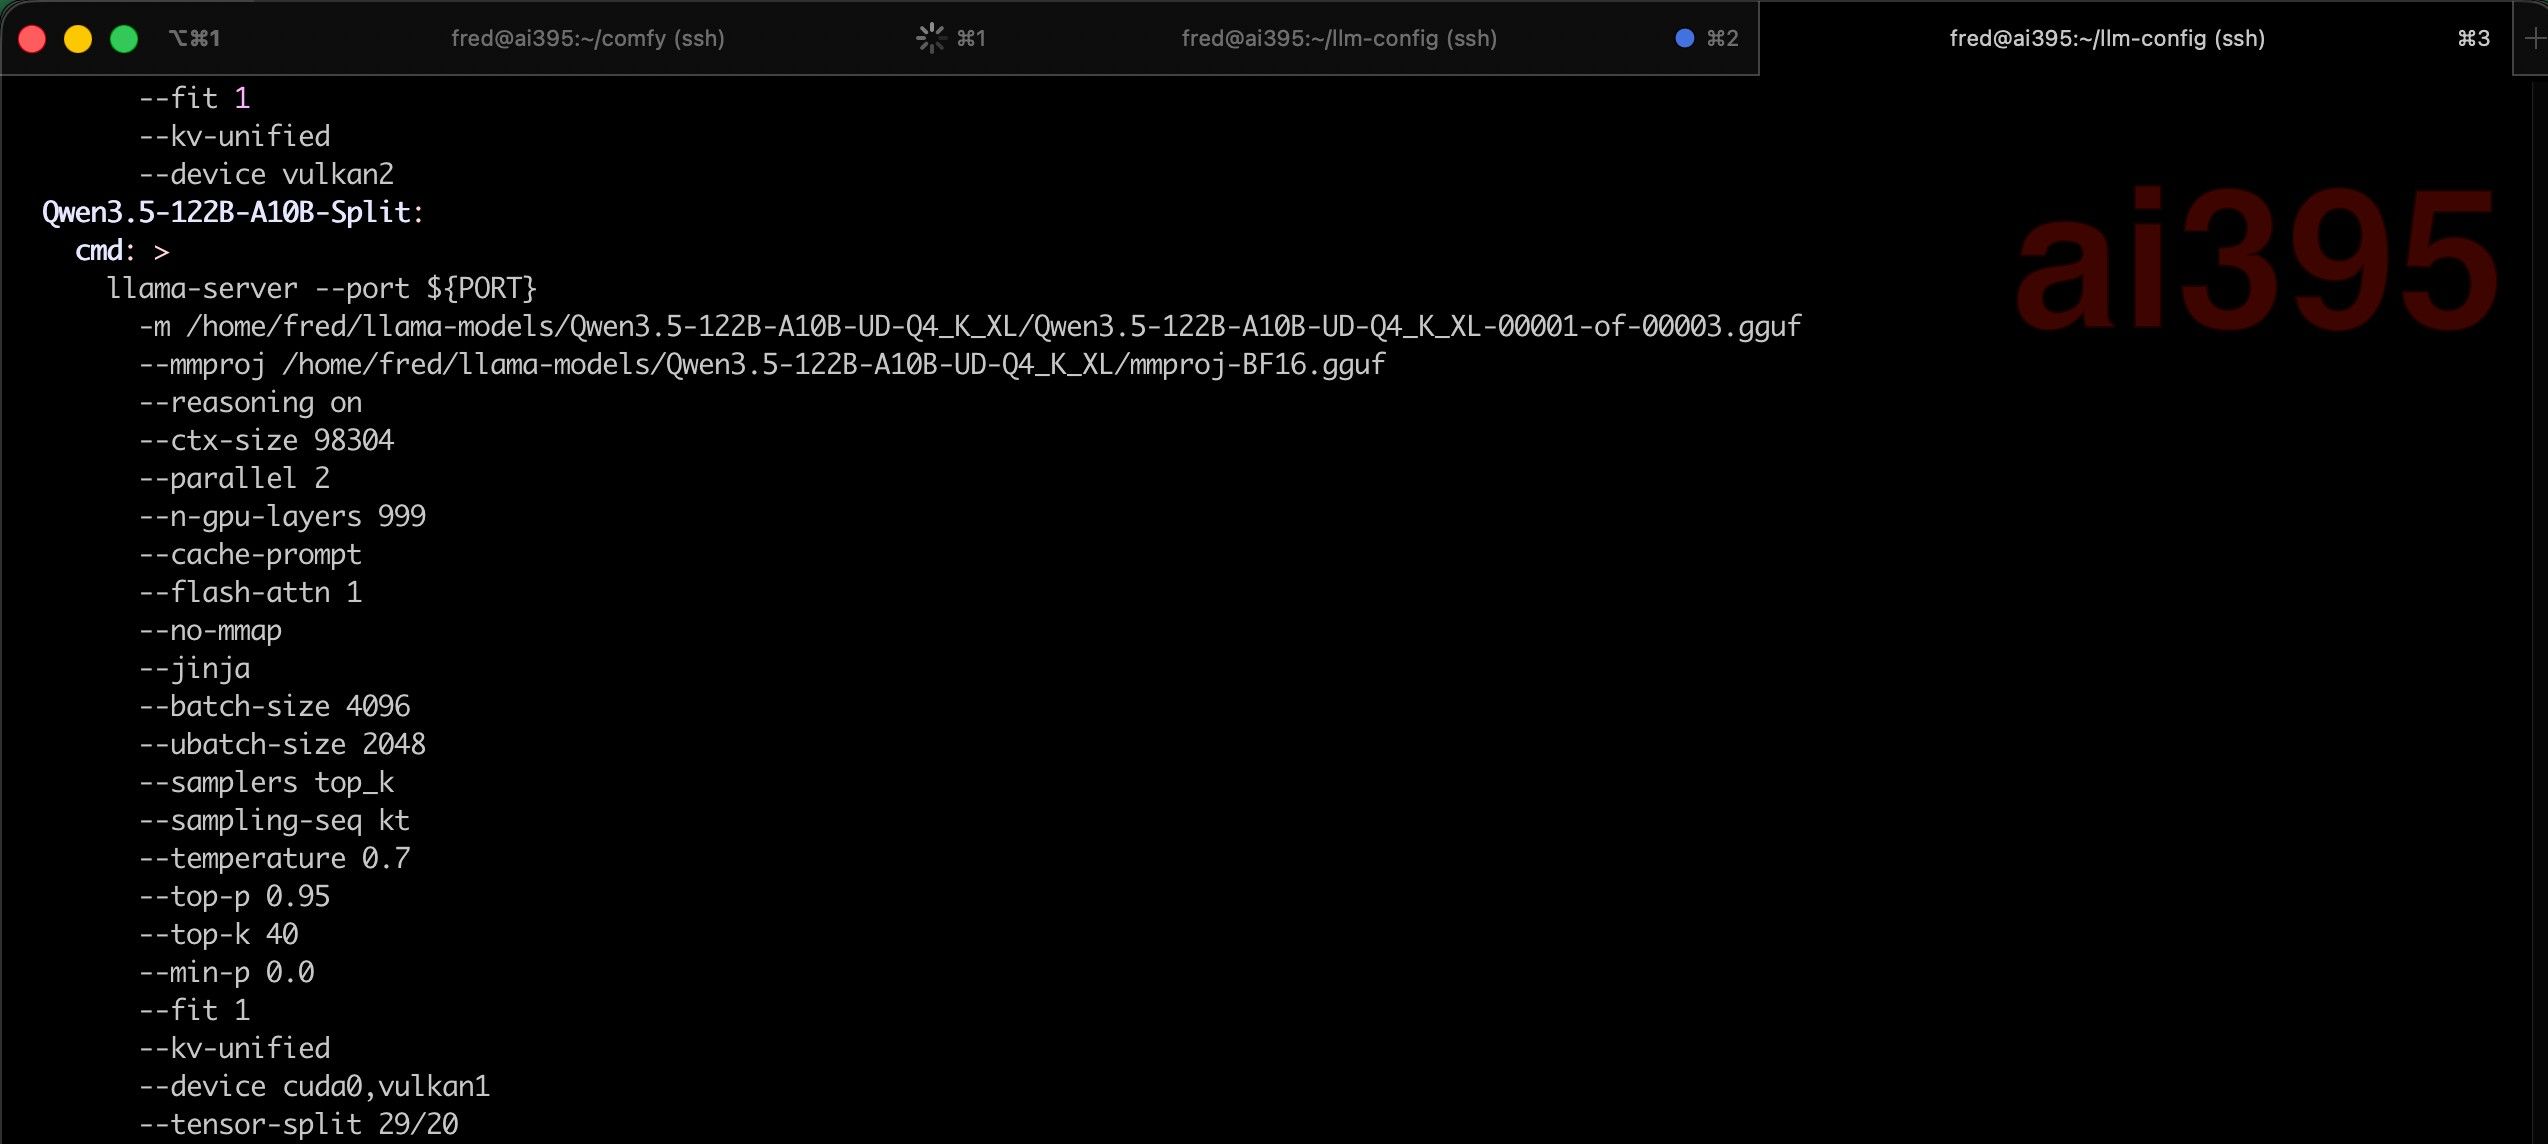Click the '--mmproj' mmproj-BF16.gguf line
The width and height of the screenshot is (2548, 1144).
(x=762, y=364)
